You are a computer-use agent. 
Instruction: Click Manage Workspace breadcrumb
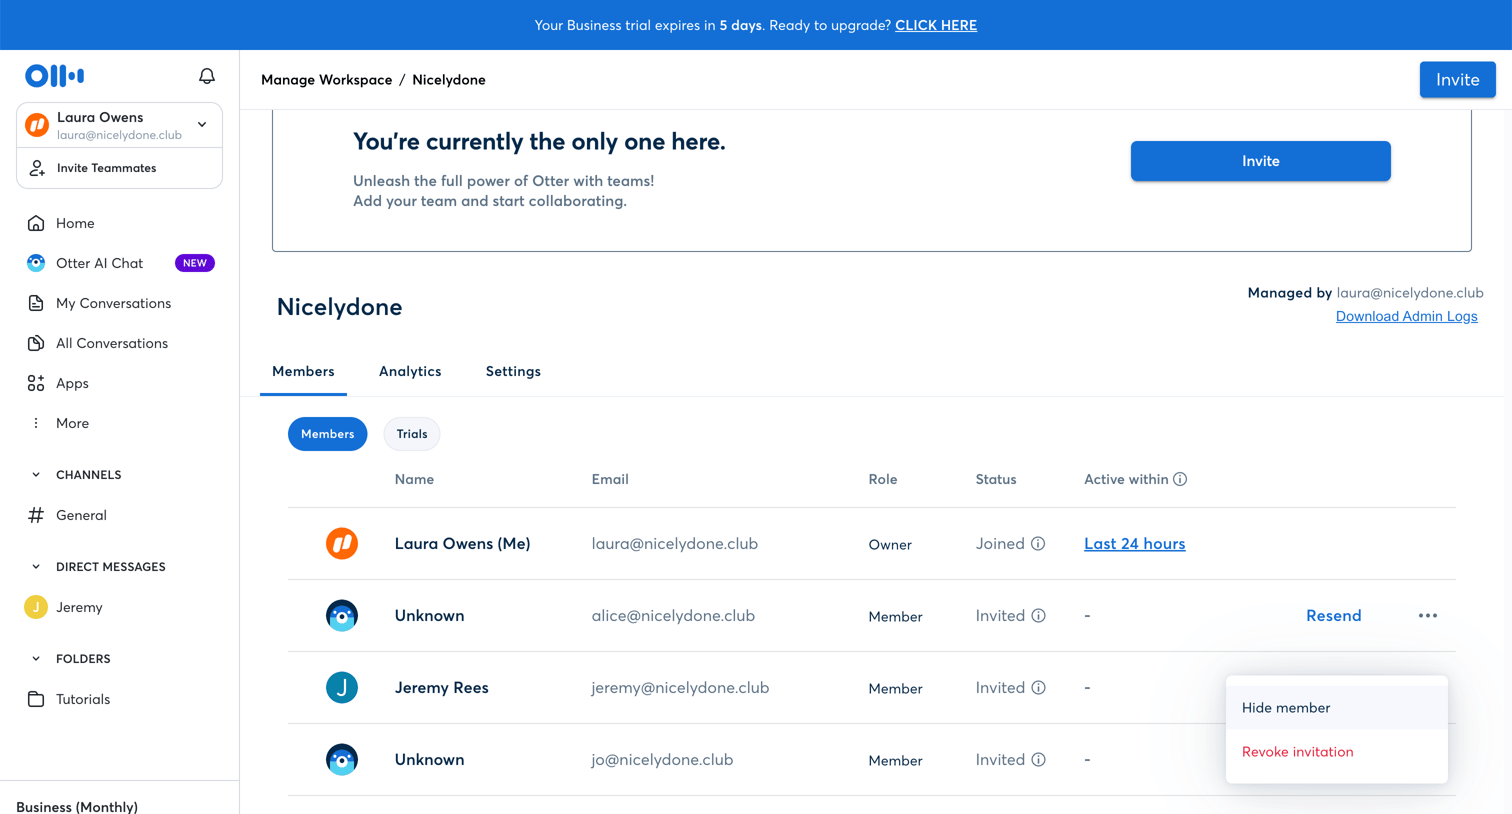(326, 80)
